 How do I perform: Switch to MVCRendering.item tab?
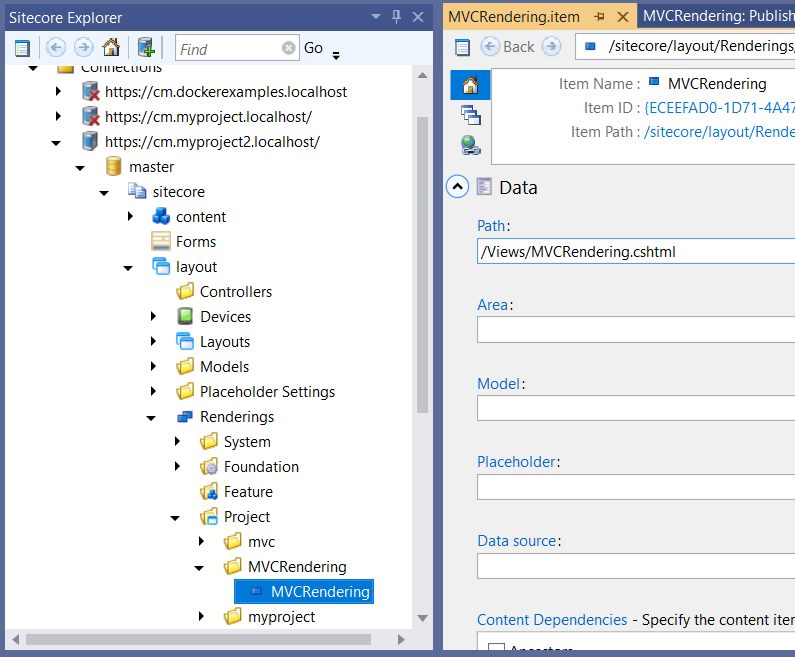[x=514, y=17]
